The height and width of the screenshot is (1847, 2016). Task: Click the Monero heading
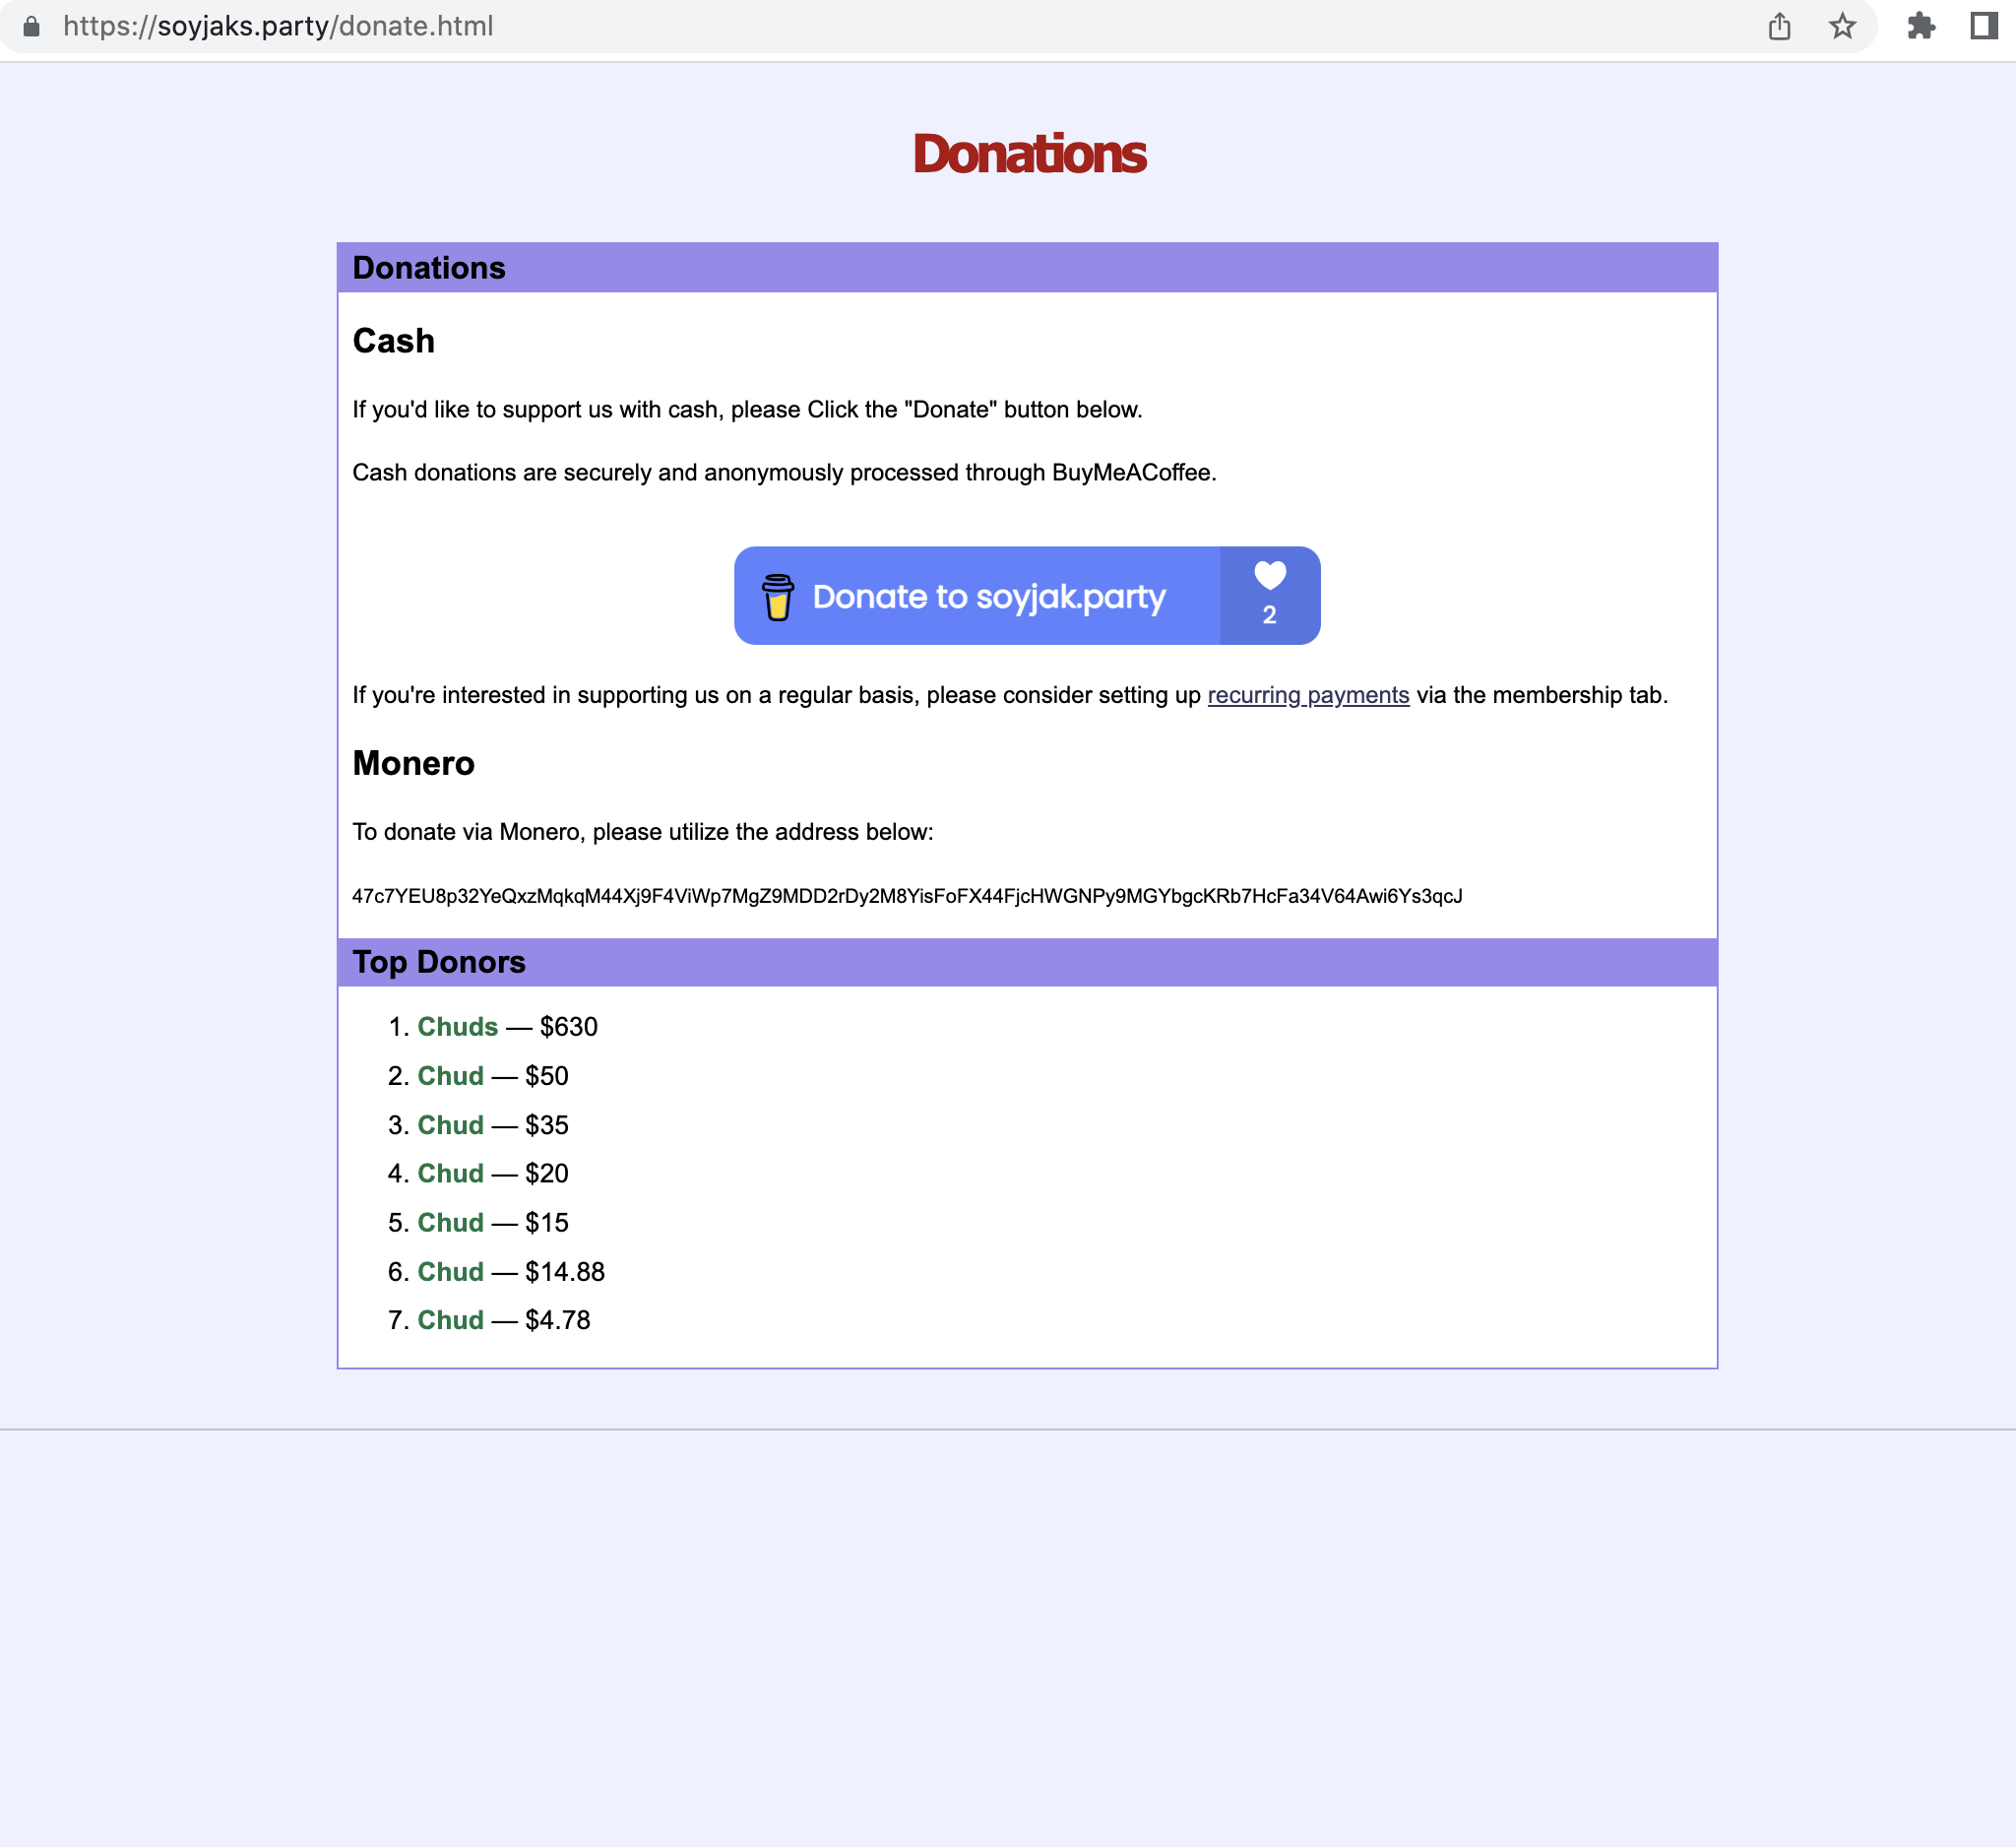point(413,763)
